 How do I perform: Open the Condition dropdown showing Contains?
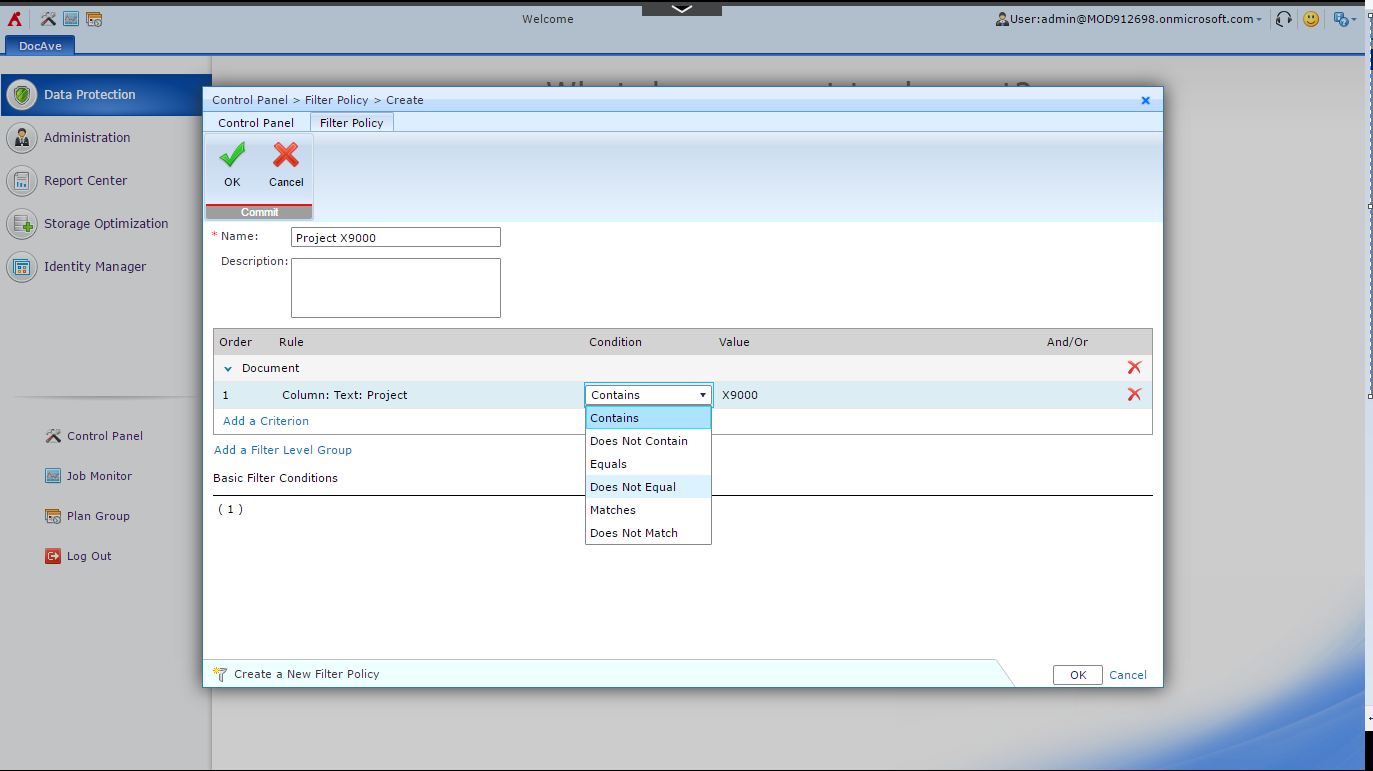point(648,395)
